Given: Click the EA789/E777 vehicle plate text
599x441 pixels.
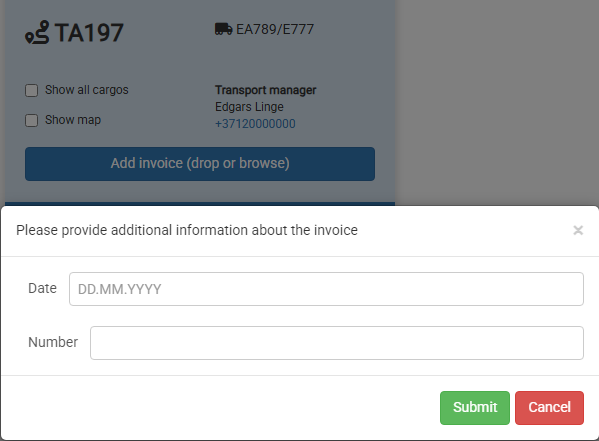Looking at the screenshot, I should point(275,29).
